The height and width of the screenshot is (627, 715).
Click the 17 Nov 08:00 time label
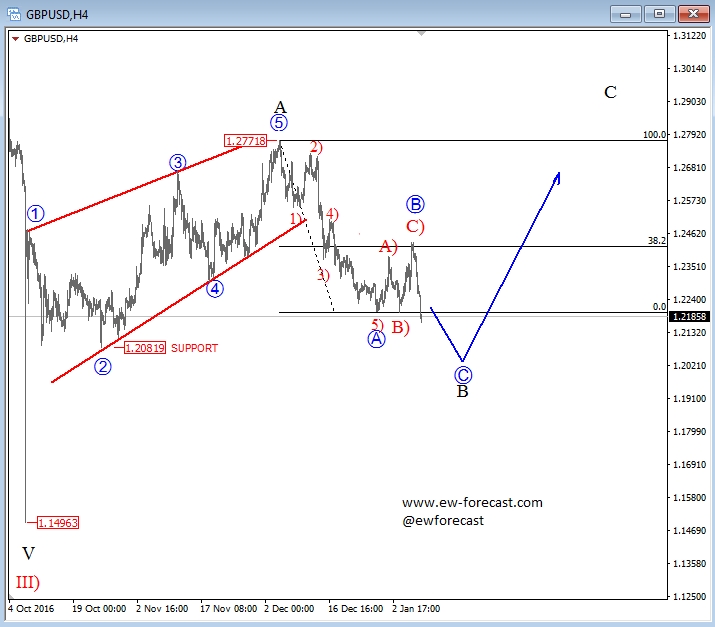[228, 609]
